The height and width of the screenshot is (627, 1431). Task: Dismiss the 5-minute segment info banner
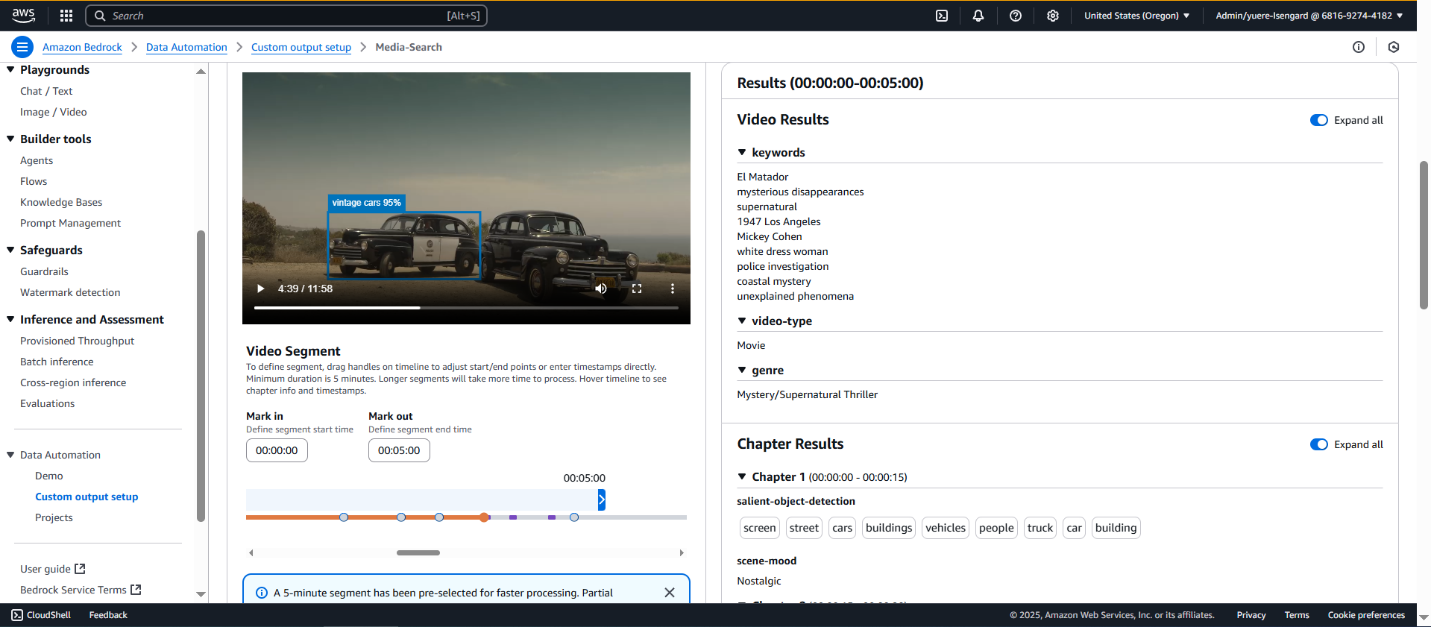click(x=669, y=592)
